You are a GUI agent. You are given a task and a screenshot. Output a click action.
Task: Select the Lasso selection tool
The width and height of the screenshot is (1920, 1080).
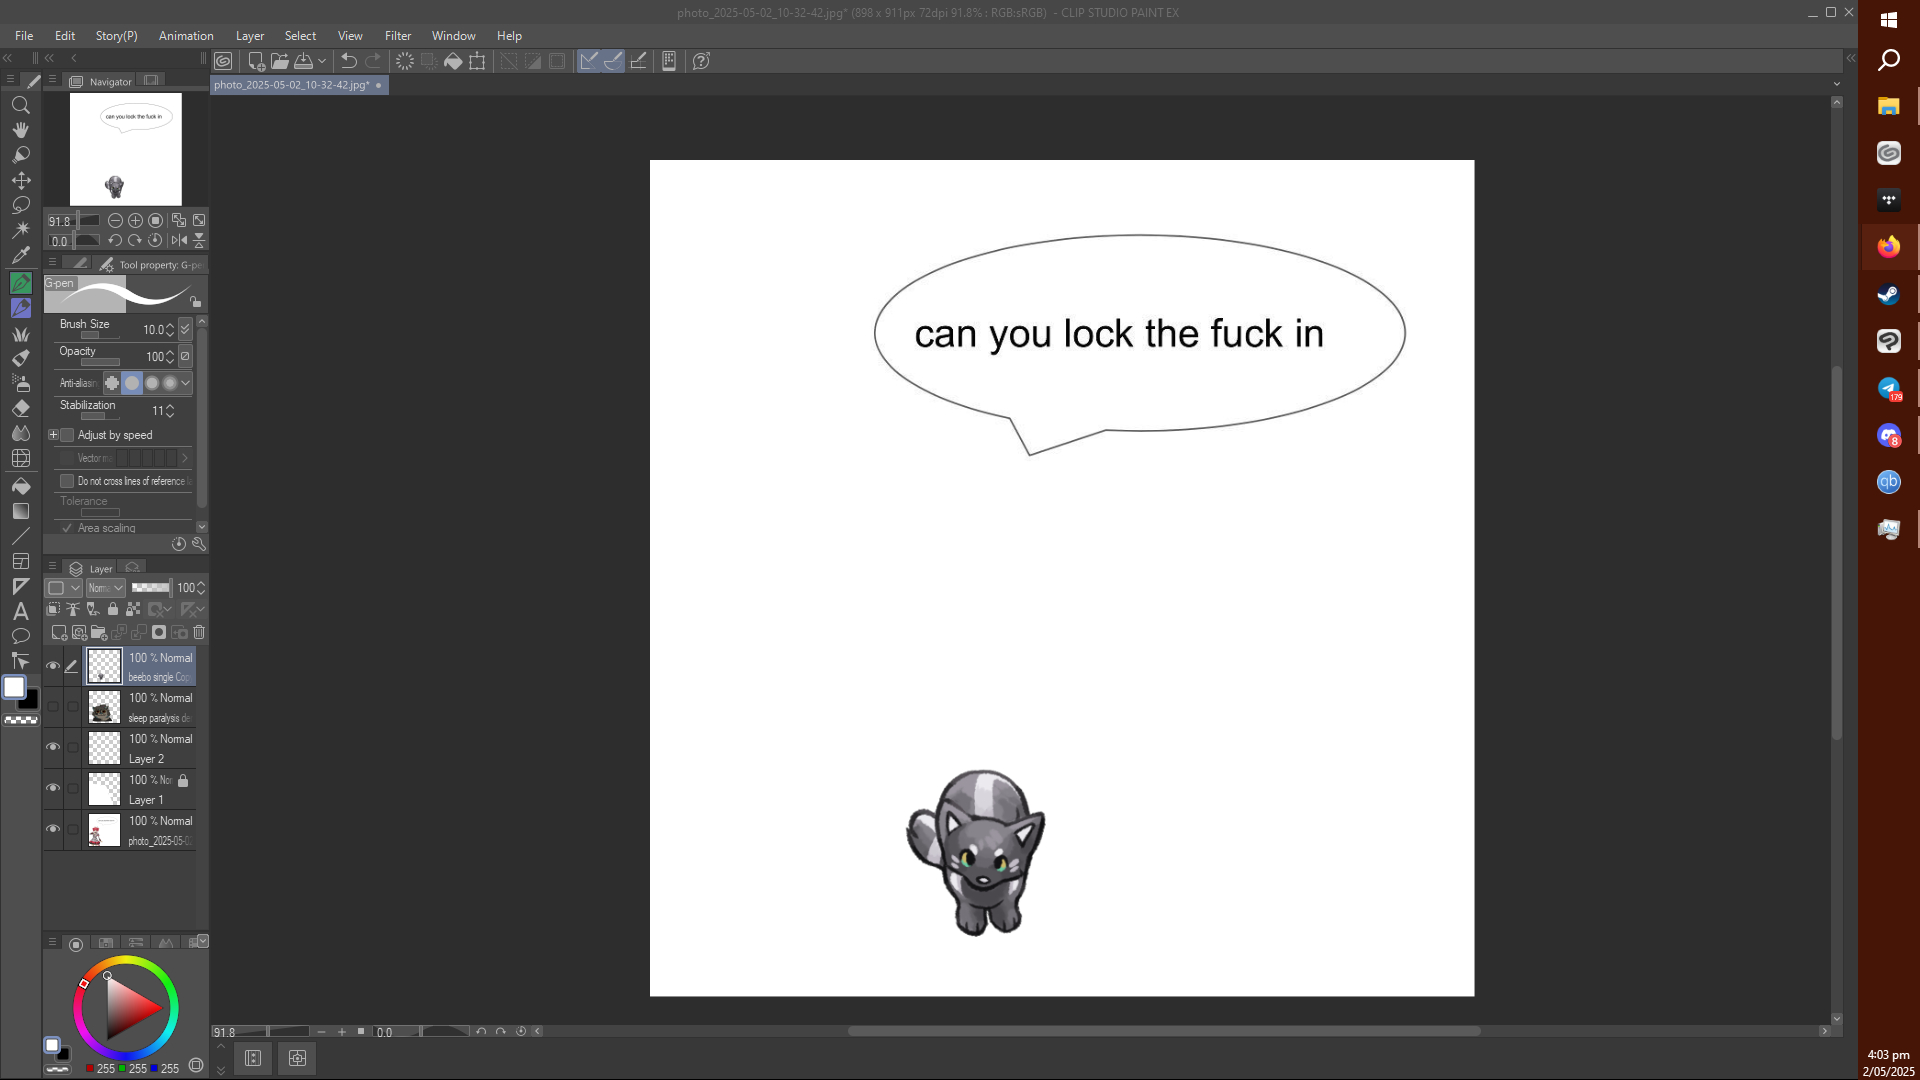pos(21,205)
